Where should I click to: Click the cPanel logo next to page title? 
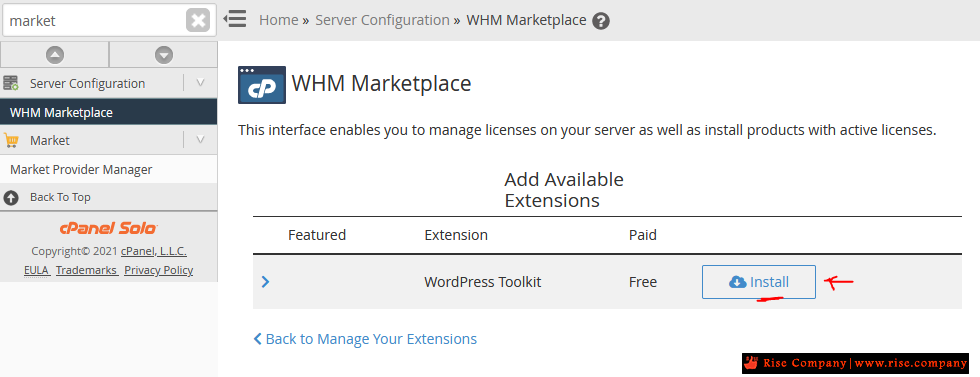(x=262, y=84)
